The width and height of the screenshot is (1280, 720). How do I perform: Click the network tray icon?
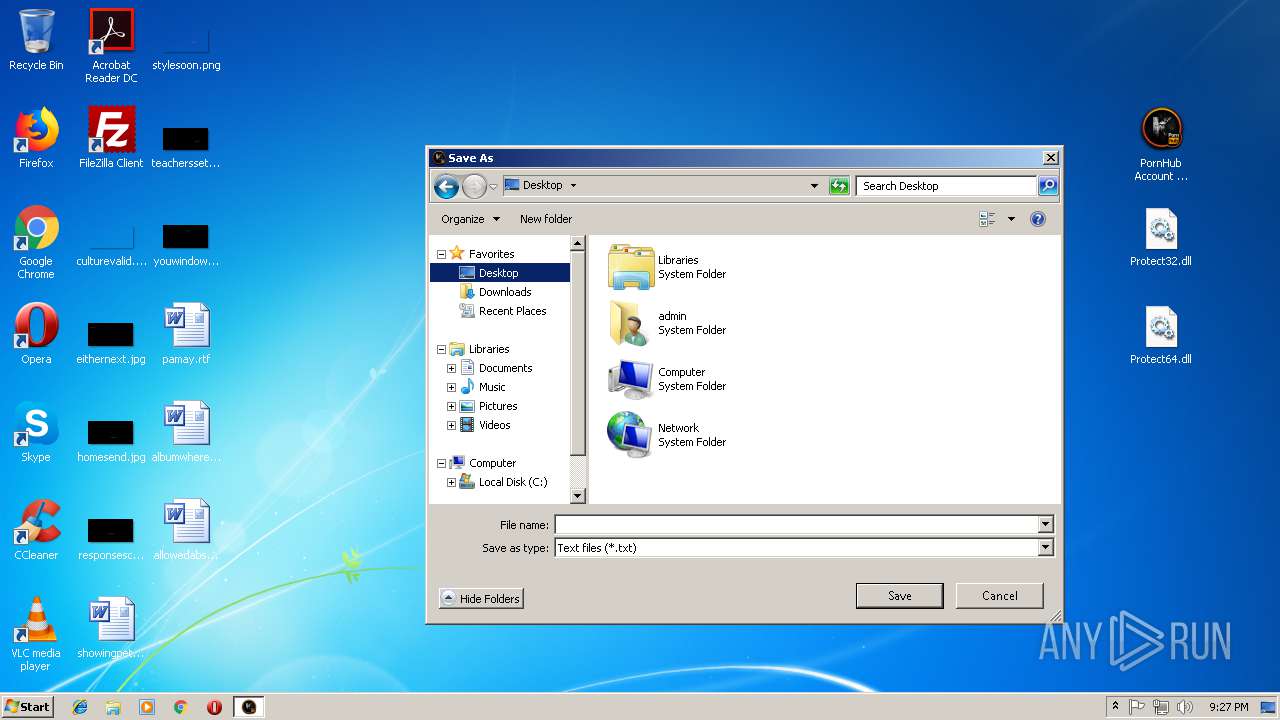[1161, 707]
